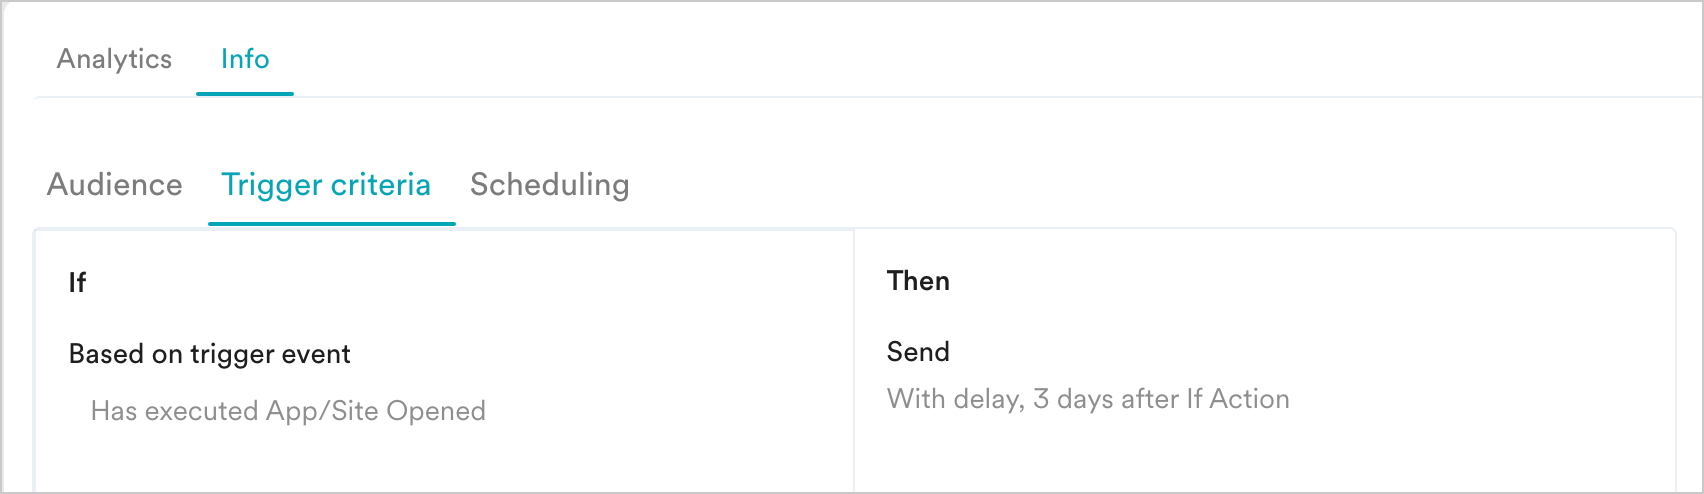
Task: Click the "Has executed" phrase
Action: pos(175,411)
